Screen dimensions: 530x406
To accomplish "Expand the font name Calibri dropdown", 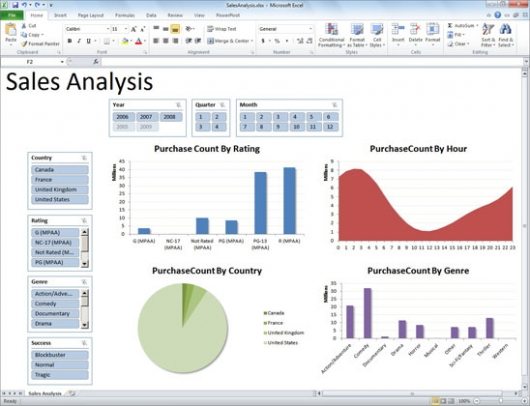I will point(108,29).
